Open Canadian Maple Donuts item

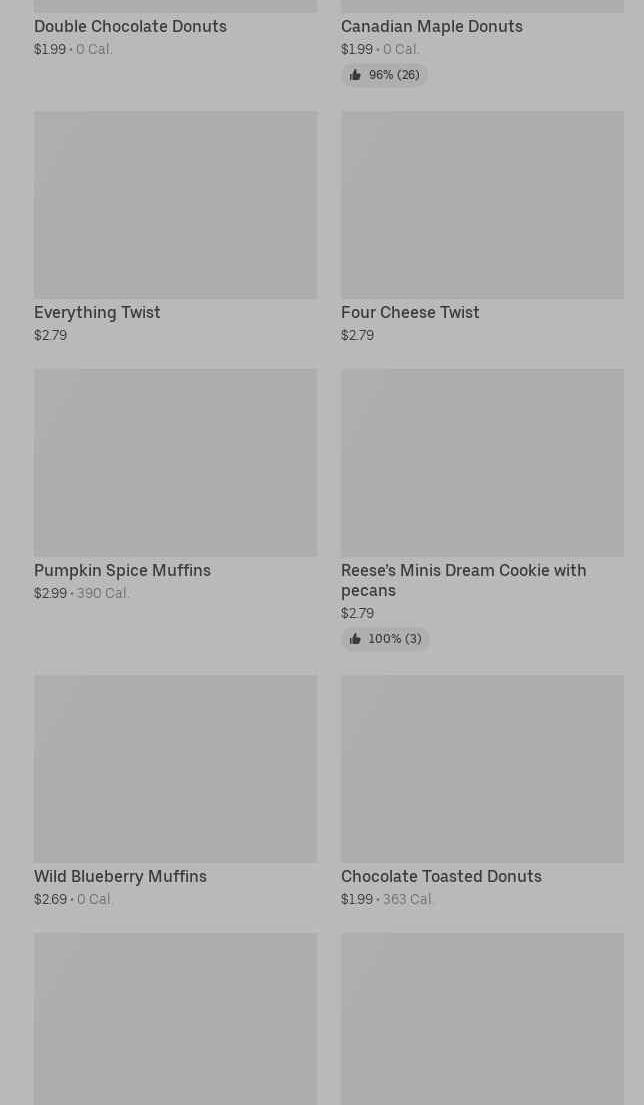(431, 26)
